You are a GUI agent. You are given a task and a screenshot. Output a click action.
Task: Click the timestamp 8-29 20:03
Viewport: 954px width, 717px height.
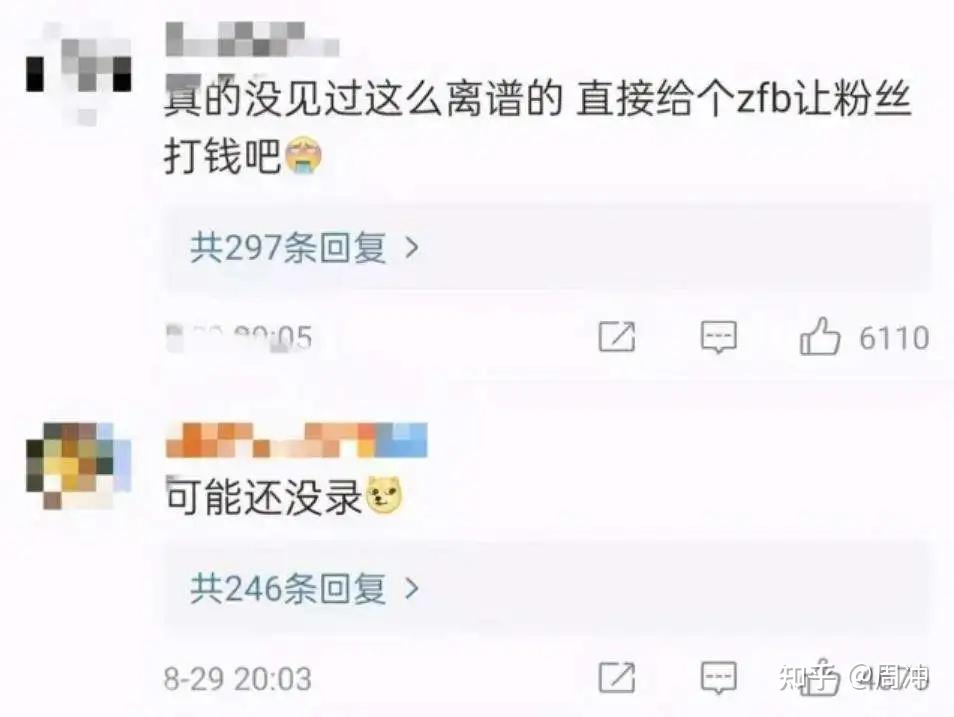click(237, 679)
